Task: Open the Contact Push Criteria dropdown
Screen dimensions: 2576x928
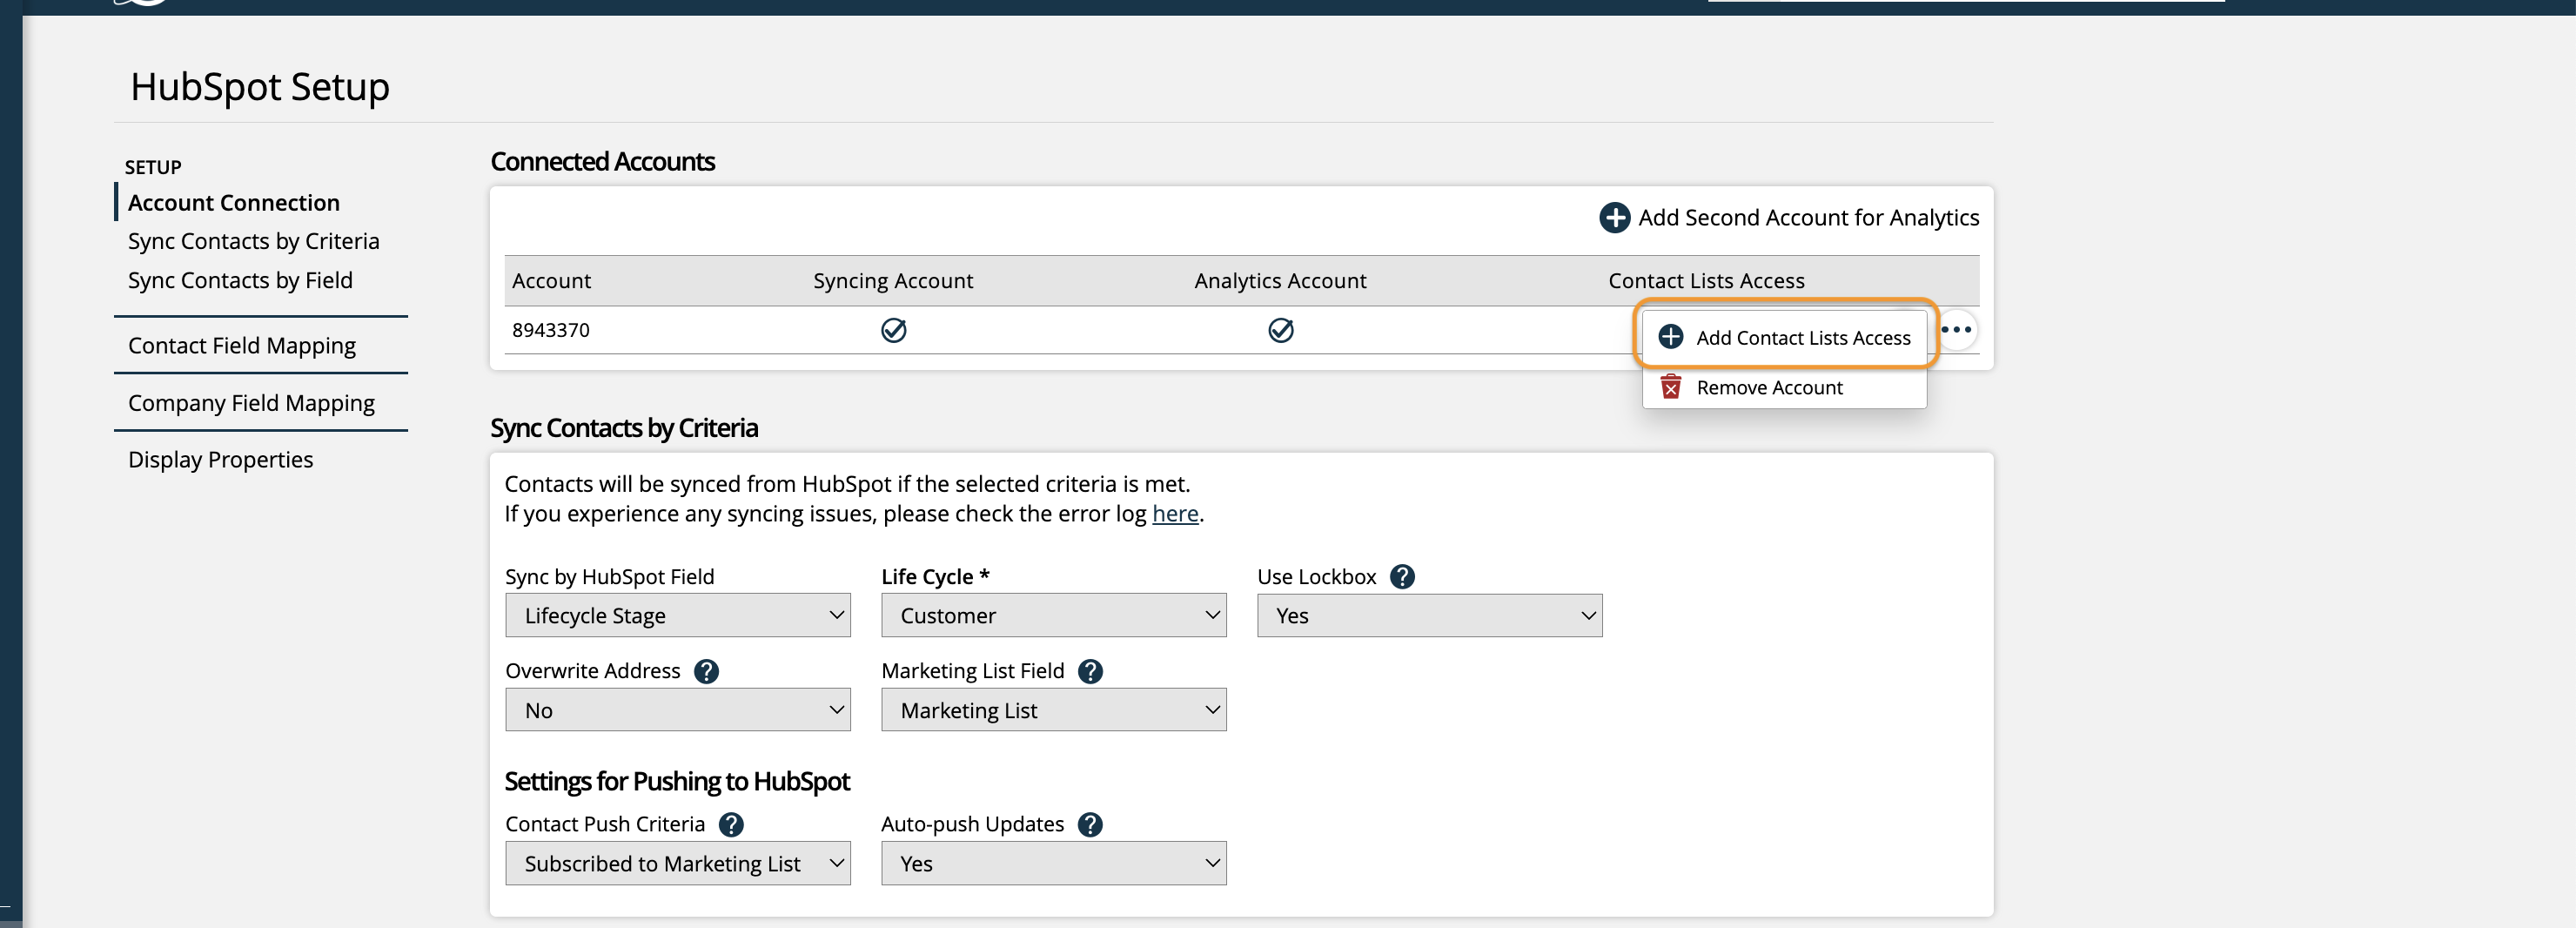Action: [678, 863]
